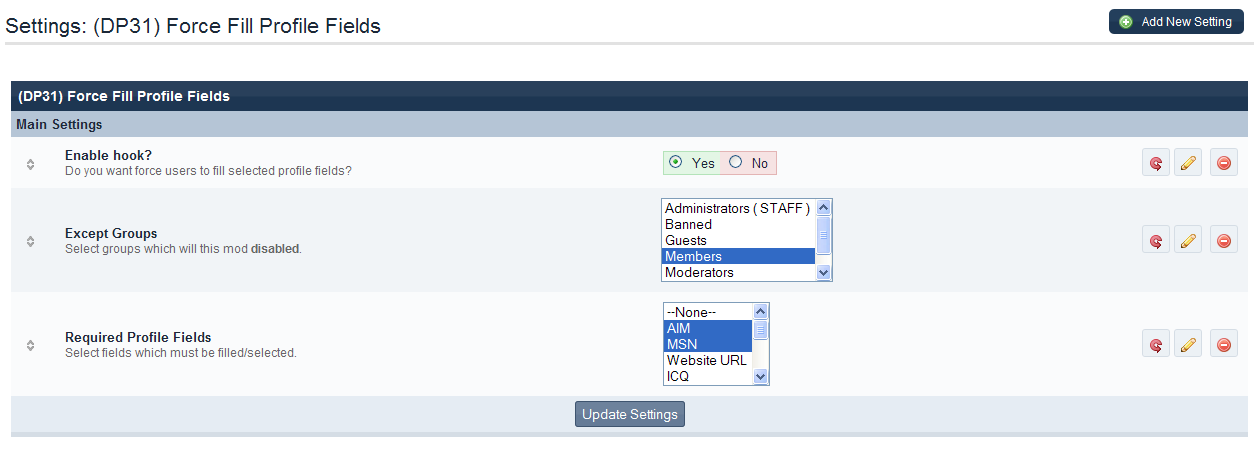
Task: Edit the Required Profile Fields setting
Action: coord(1188,344)
